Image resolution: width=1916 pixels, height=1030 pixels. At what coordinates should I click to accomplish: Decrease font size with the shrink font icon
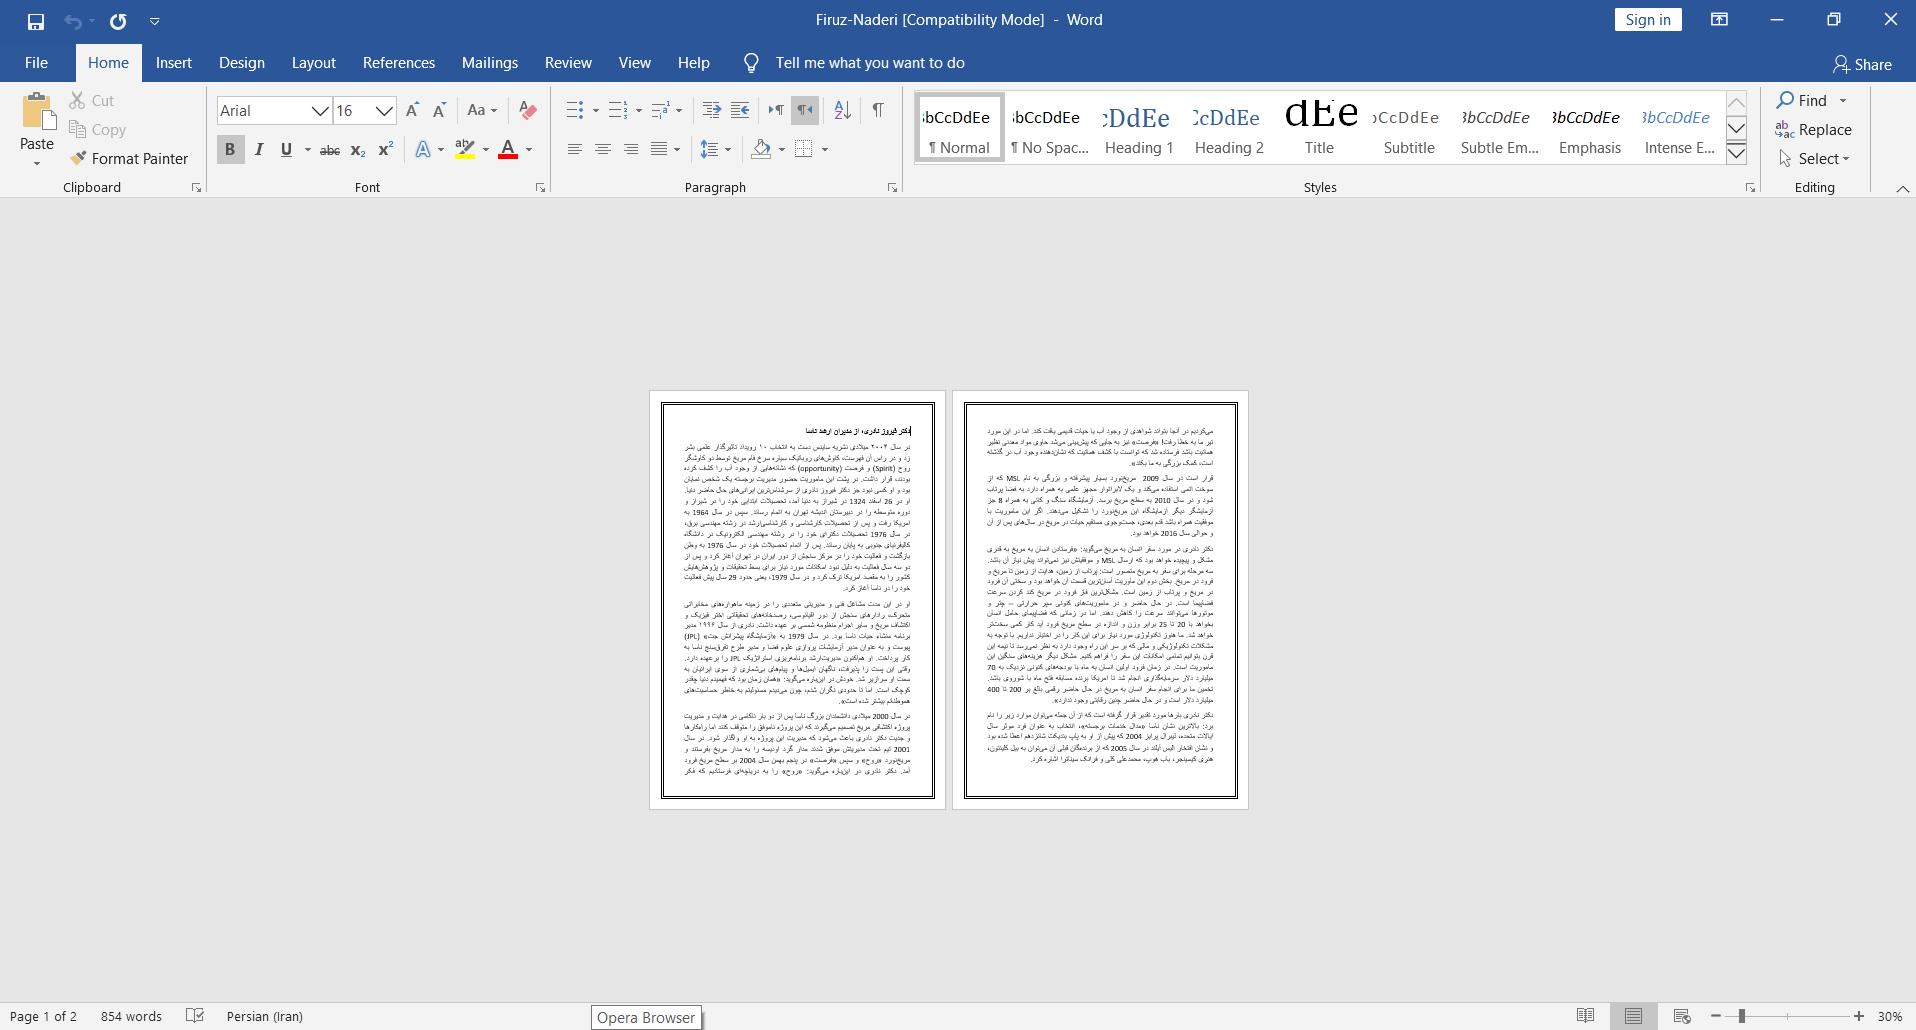click(x=439, y=110)
